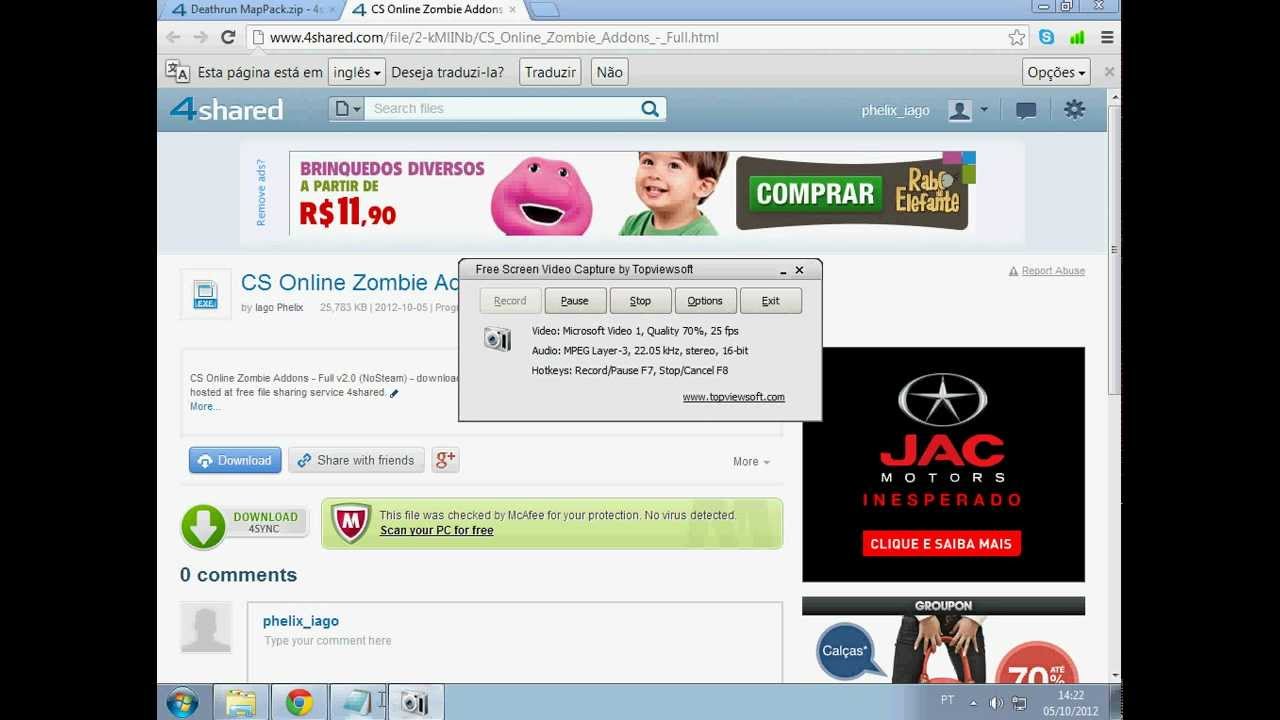
Task: Open a new browser tab
Action: [x=543, y=10]
